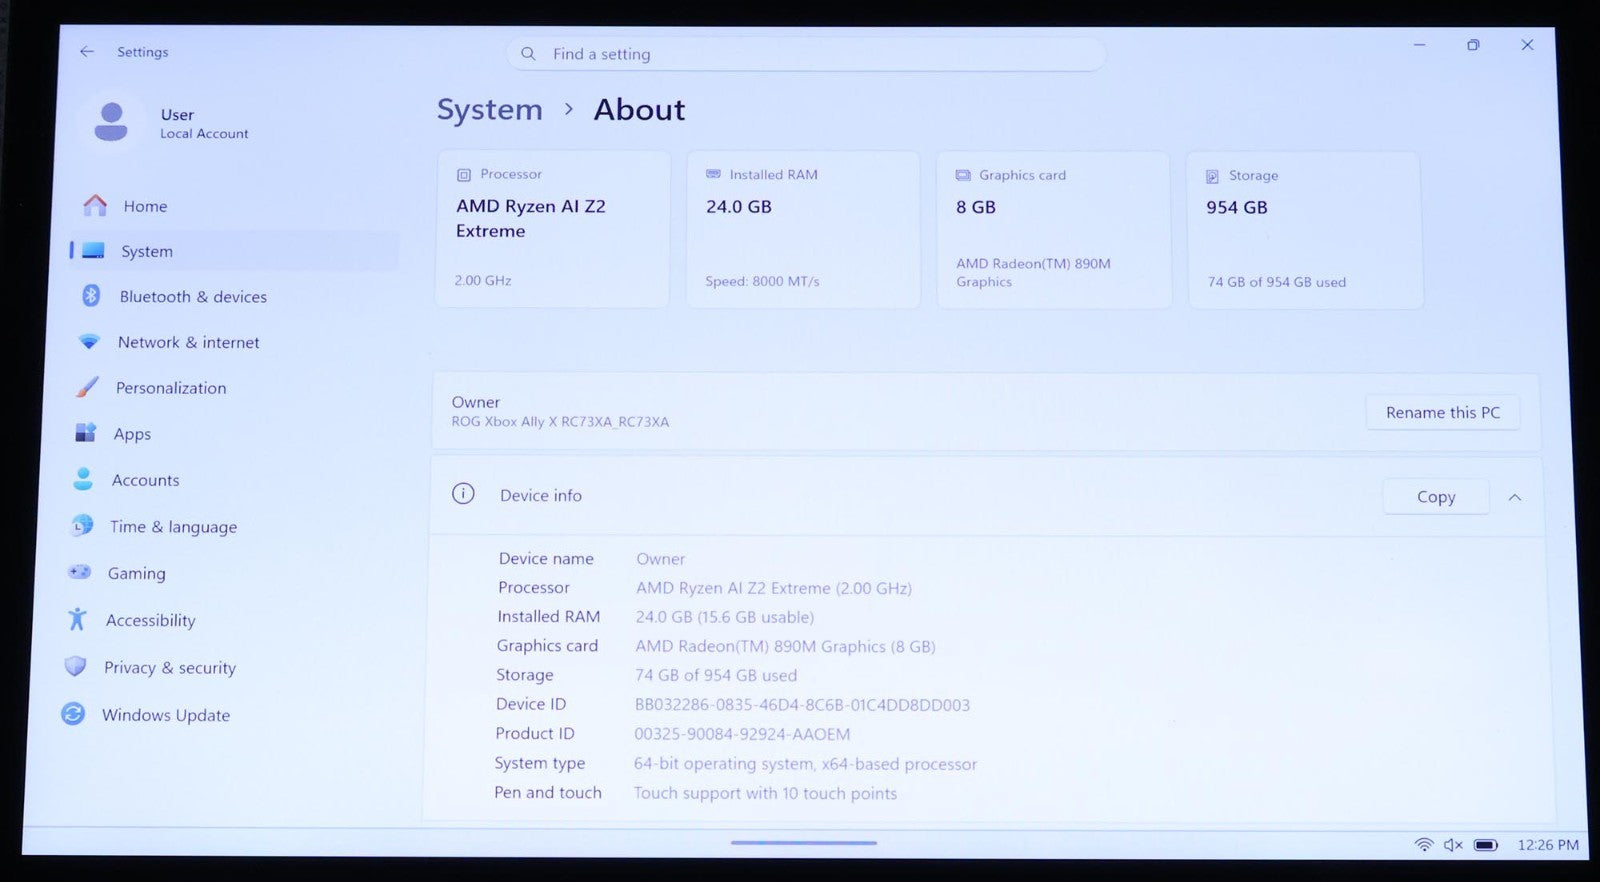Navigate to System in the breadcrumb
This screenshot has height=882, width=1600.
tap(490, 109)
